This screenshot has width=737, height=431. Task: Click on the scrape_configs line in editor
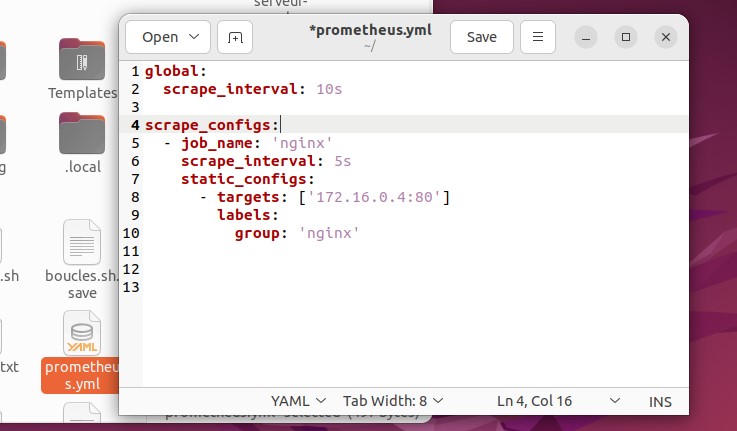211,124
